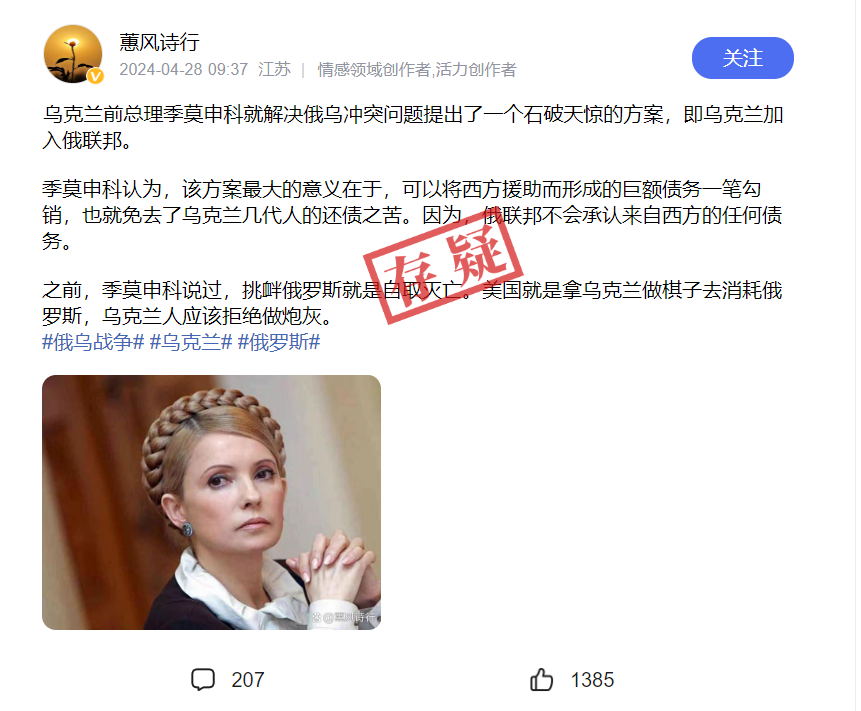Click the paragraph starting with 之前

tap(413, 303)
